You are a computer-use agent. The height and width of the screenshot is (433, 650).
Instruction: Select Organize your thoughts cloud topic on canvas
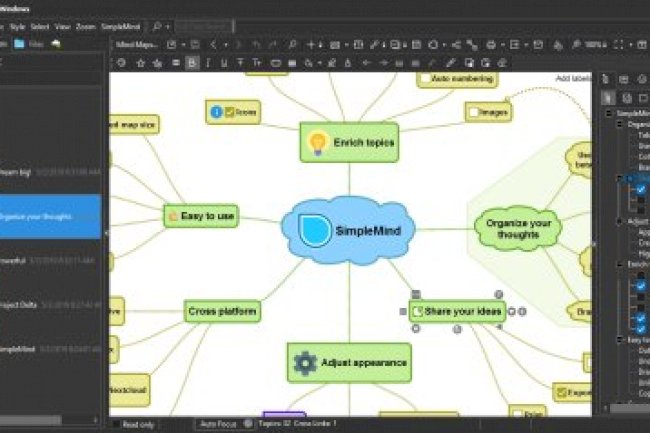click(x=518, y=229)
